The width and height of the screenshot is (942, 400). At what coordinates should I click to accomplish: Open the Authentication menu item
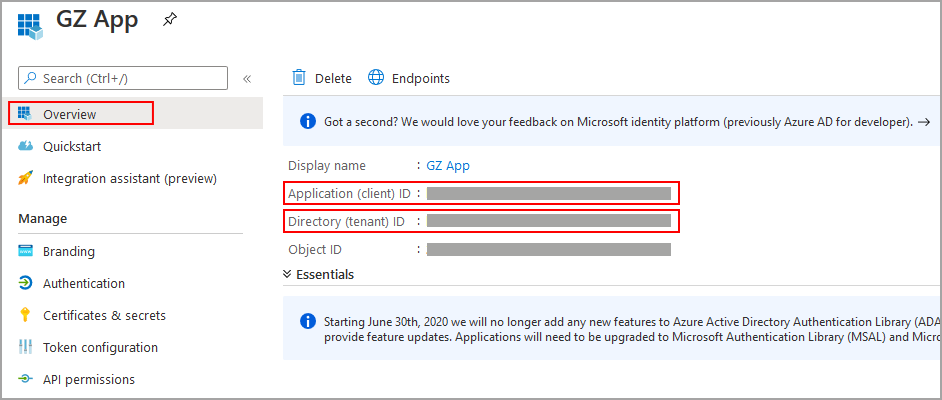click(84, 284)
